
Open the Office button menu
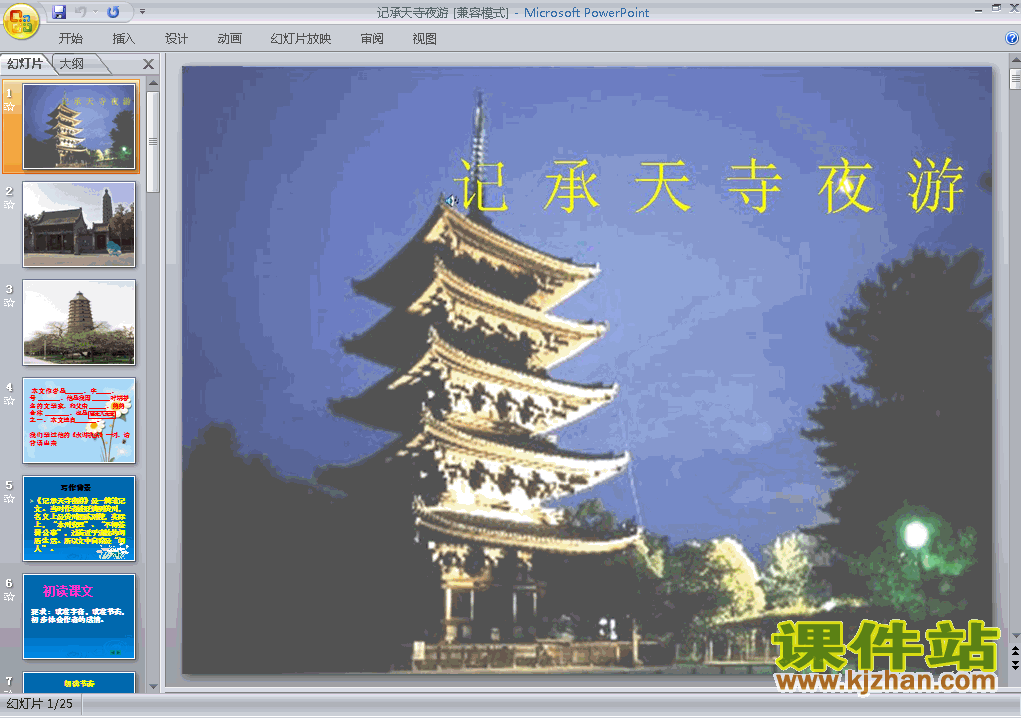click(21, 21)
